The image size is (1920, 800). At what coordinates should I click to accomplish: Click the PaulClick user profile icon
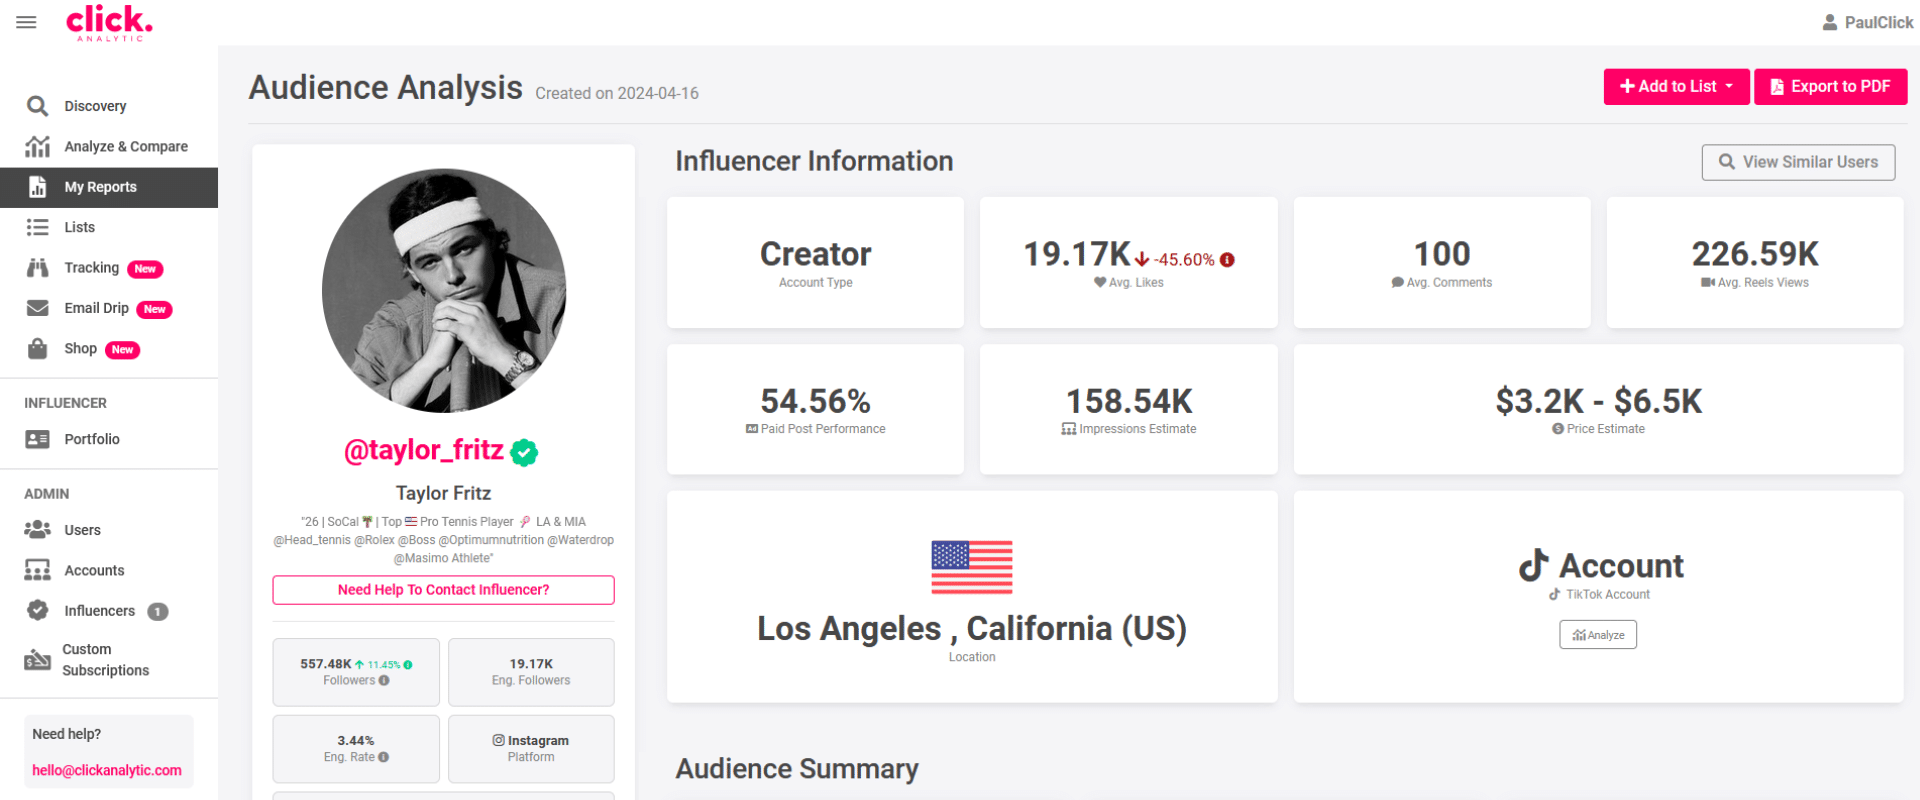click(x=1829, y=22)
